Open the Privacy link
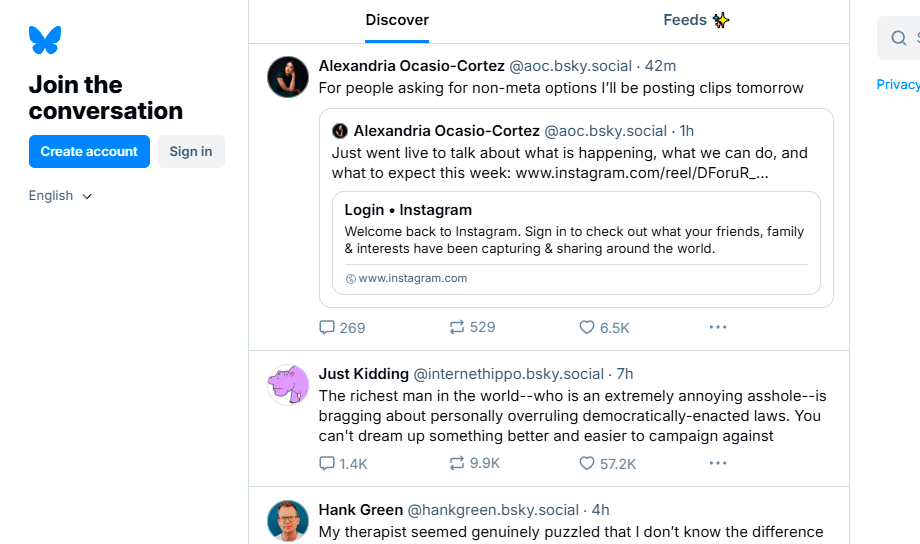This screenshot has width=920, height=544. coord(898,84)
